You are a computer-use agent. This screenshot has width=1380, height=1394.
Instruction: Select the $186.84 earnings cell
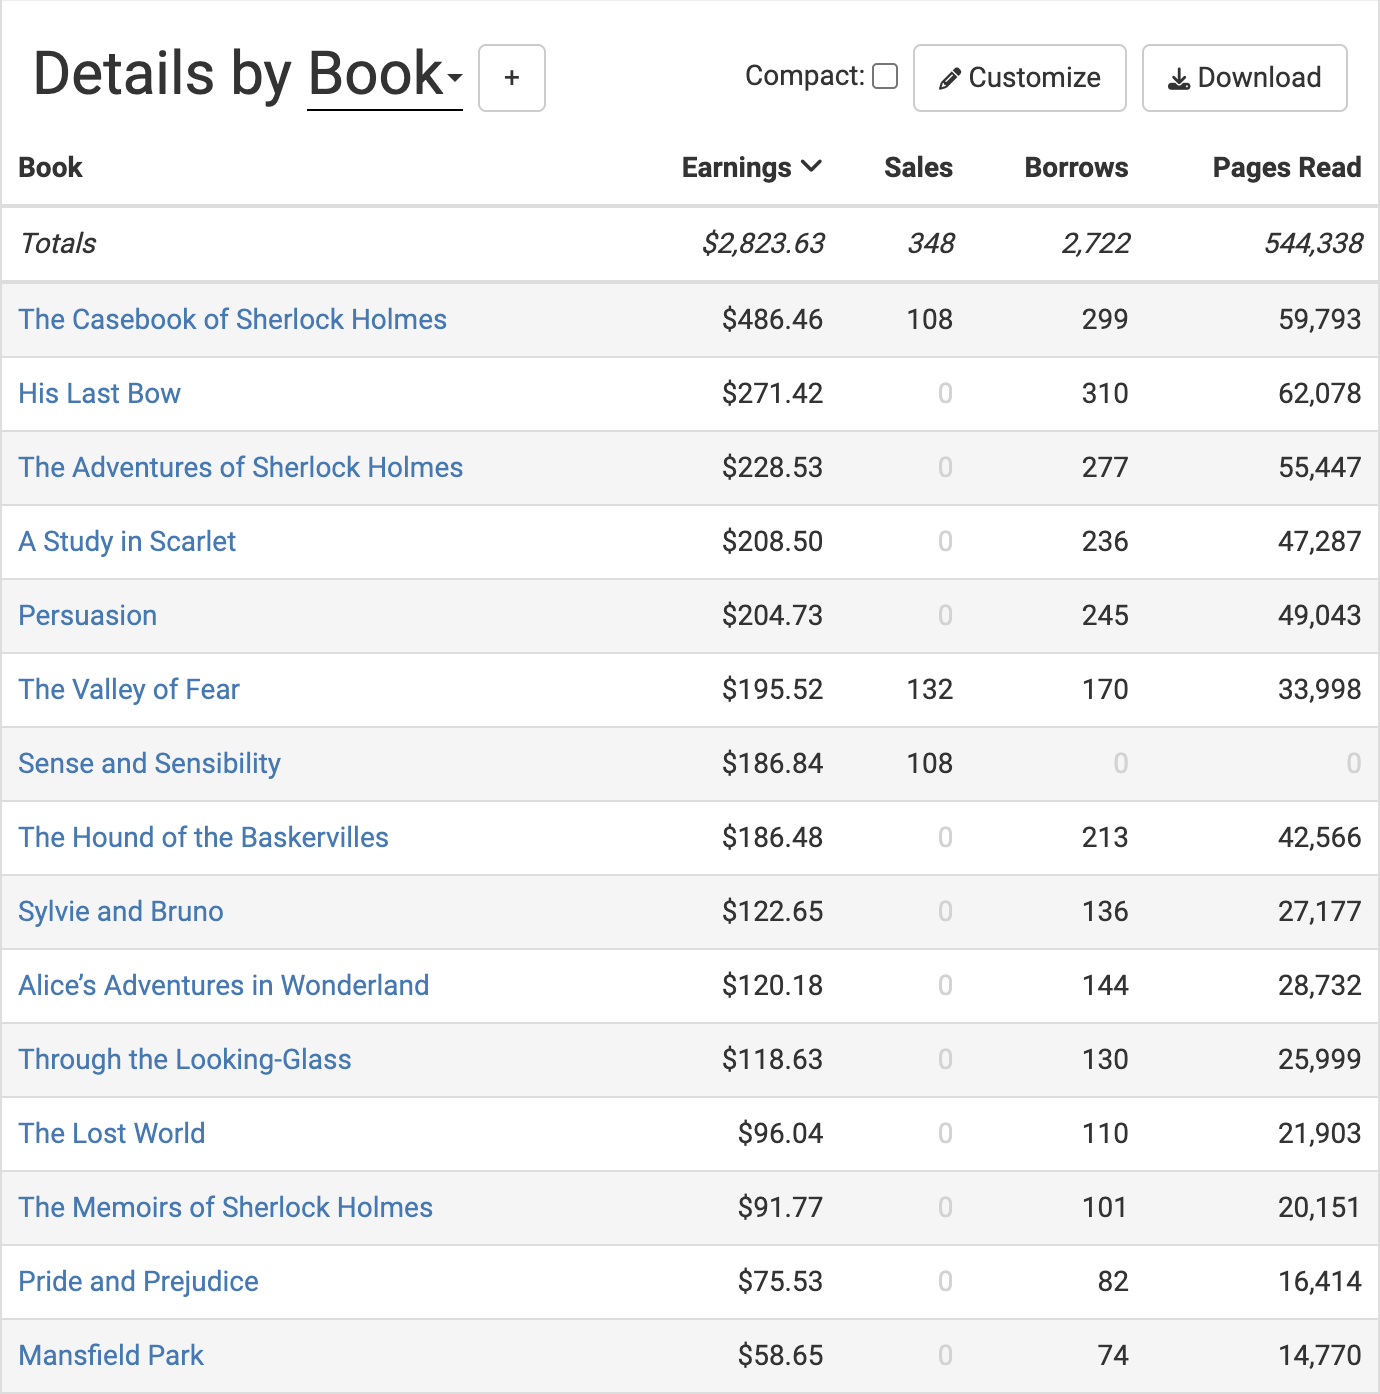(x=772, y=763)
